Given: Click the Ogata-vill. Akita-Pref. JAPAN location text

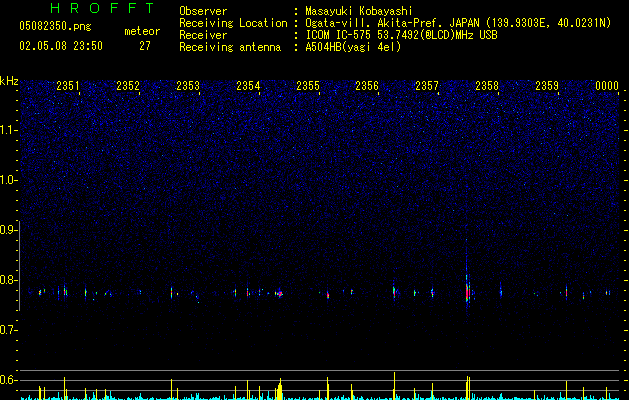Looking at the screenshot, I should click(x=458, y=23).
